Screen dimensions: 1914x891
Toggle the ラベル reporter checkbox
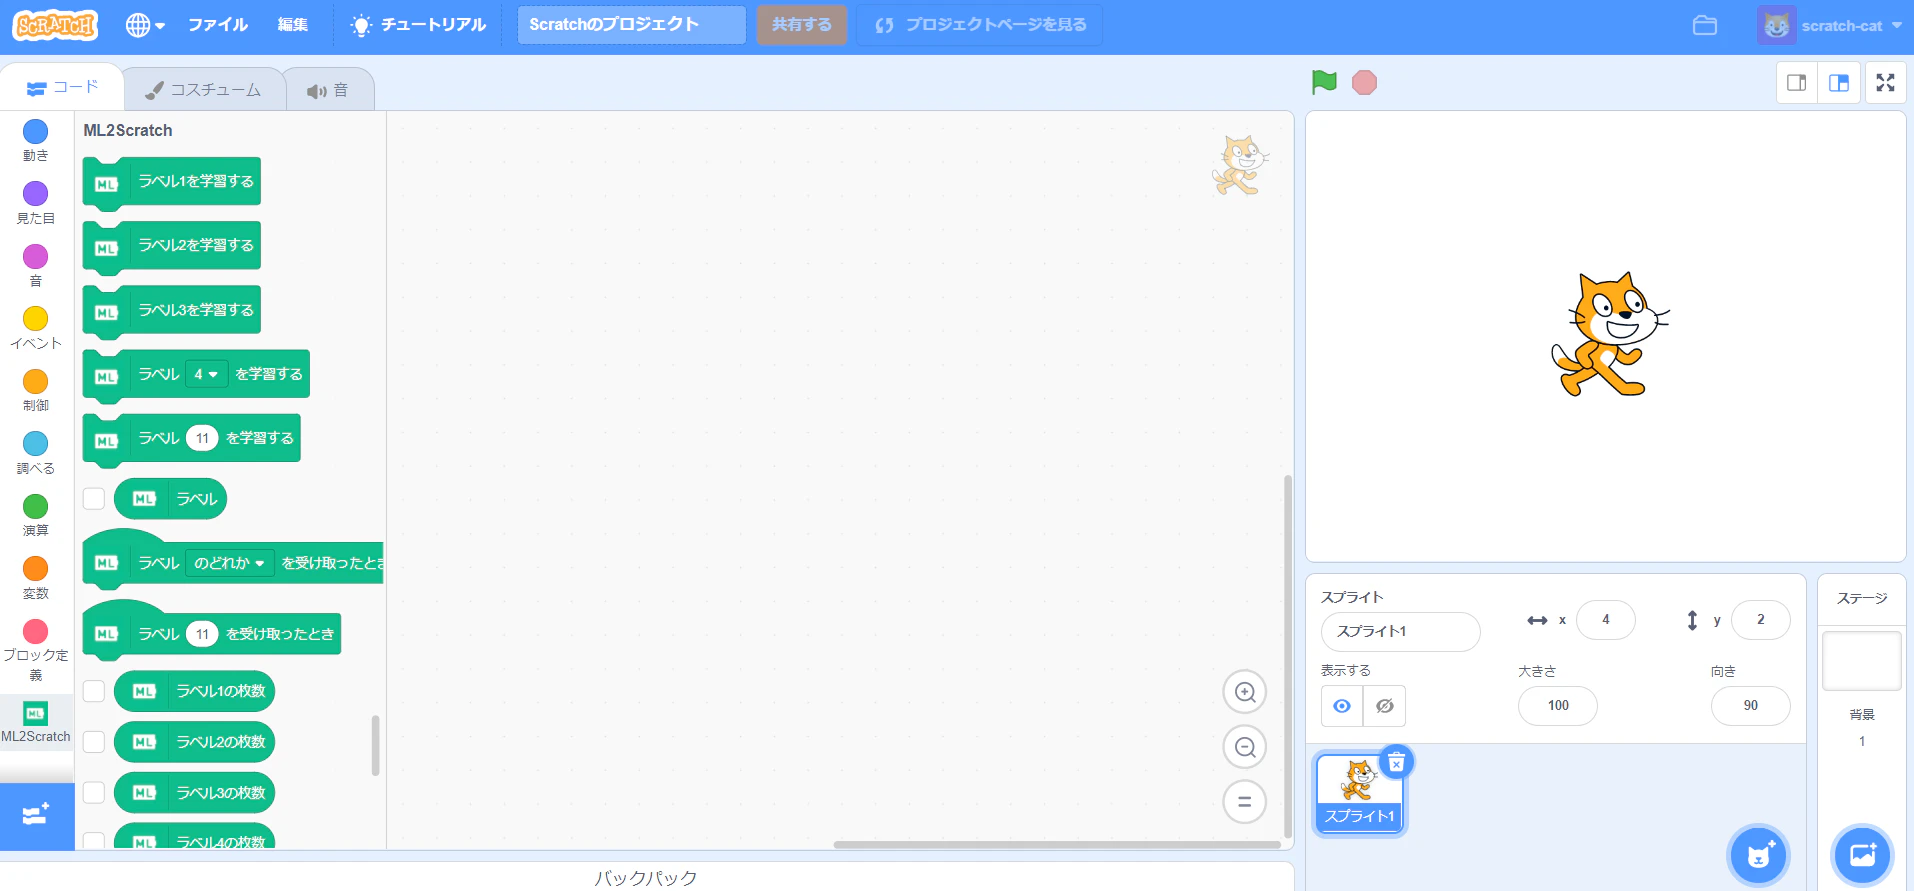(94, 499)
